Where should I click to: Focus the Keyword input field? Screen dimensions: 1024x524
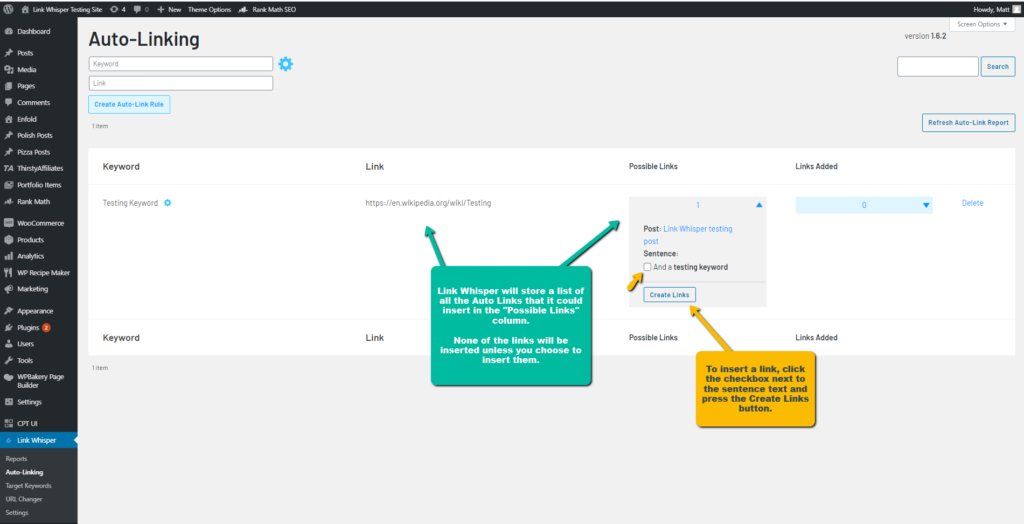coord(181,63)
